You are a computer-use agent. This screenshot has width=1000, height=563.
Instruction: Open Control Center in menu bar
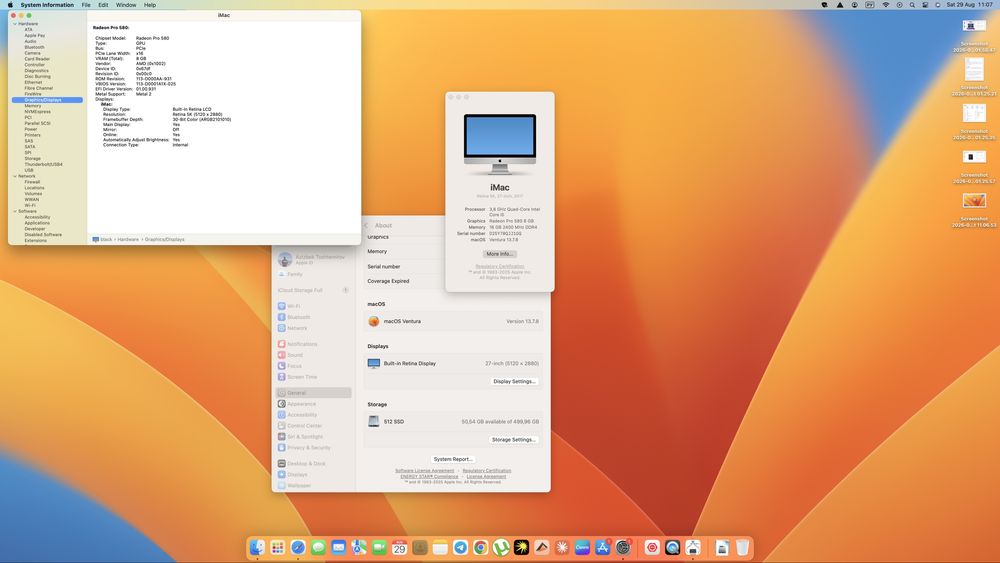pyautogui.click(x=925, y=4)
